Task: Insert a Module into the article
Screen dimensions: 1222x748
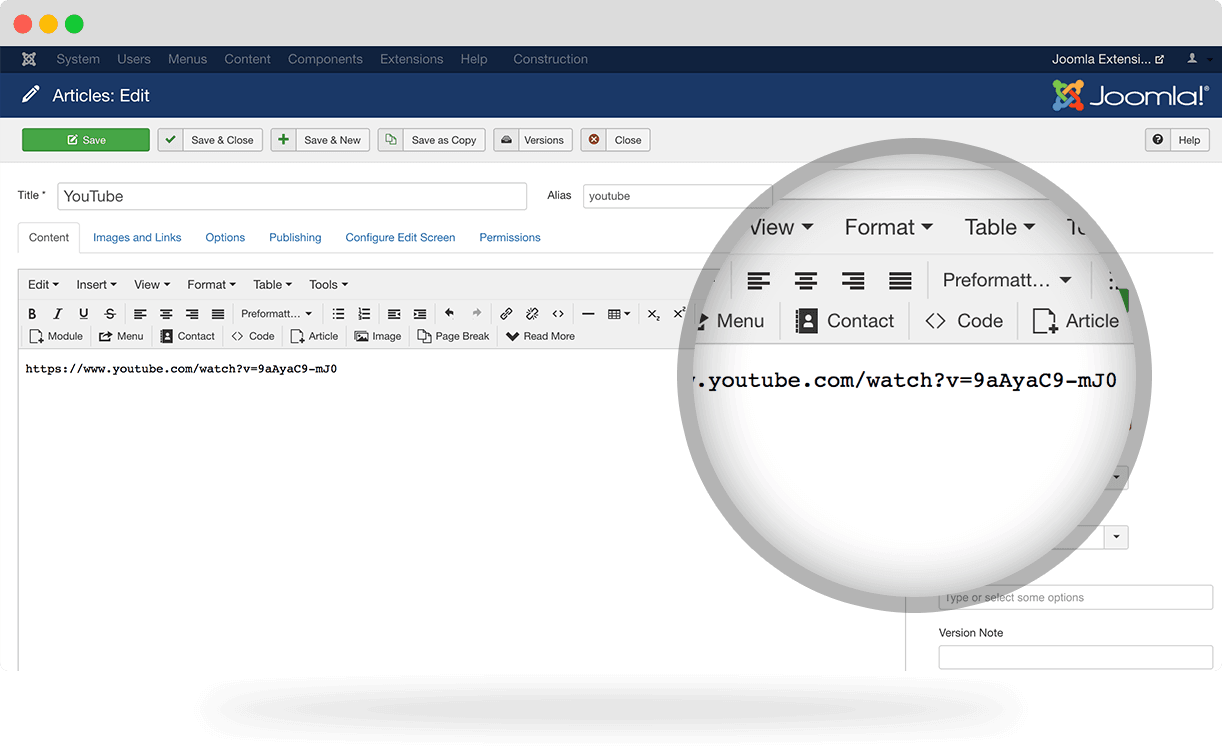Action: click(56, 336)
